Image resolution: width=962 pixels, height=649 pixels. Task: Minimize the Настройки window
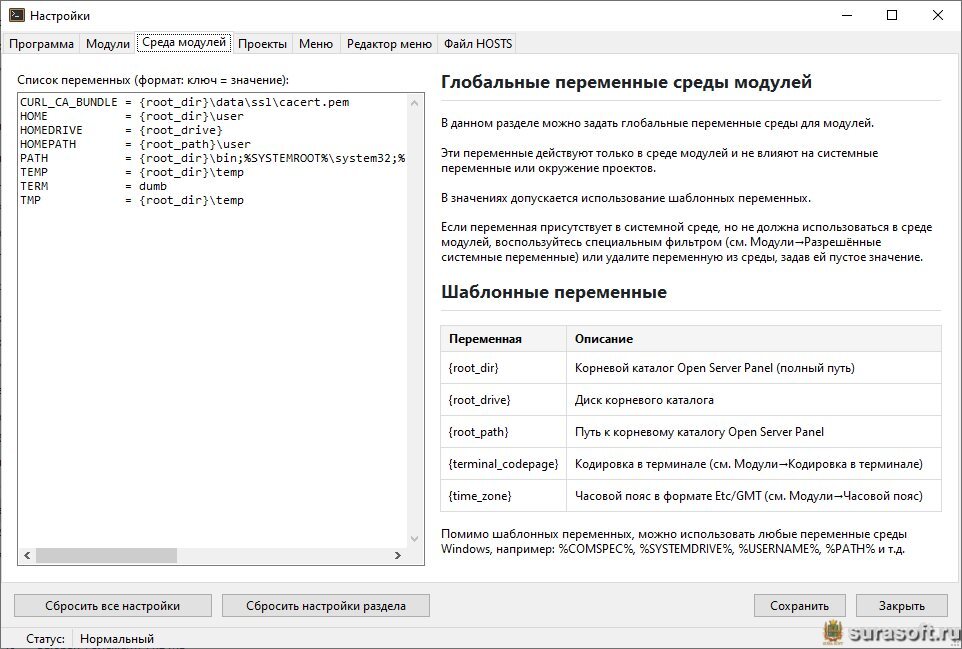pyautogui.click(x=845, y=15)
